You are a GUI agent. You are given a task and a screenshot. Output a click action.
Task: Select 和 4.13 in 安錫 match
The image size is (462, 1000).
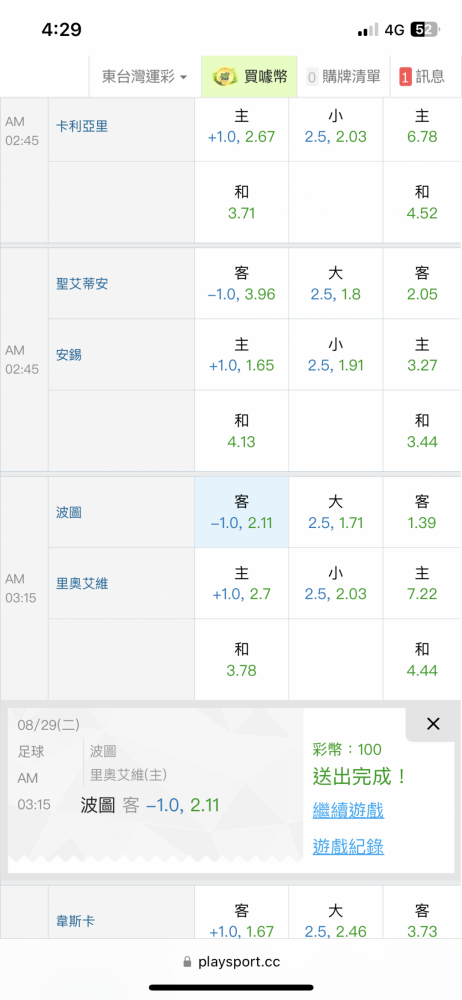(242, 430)
